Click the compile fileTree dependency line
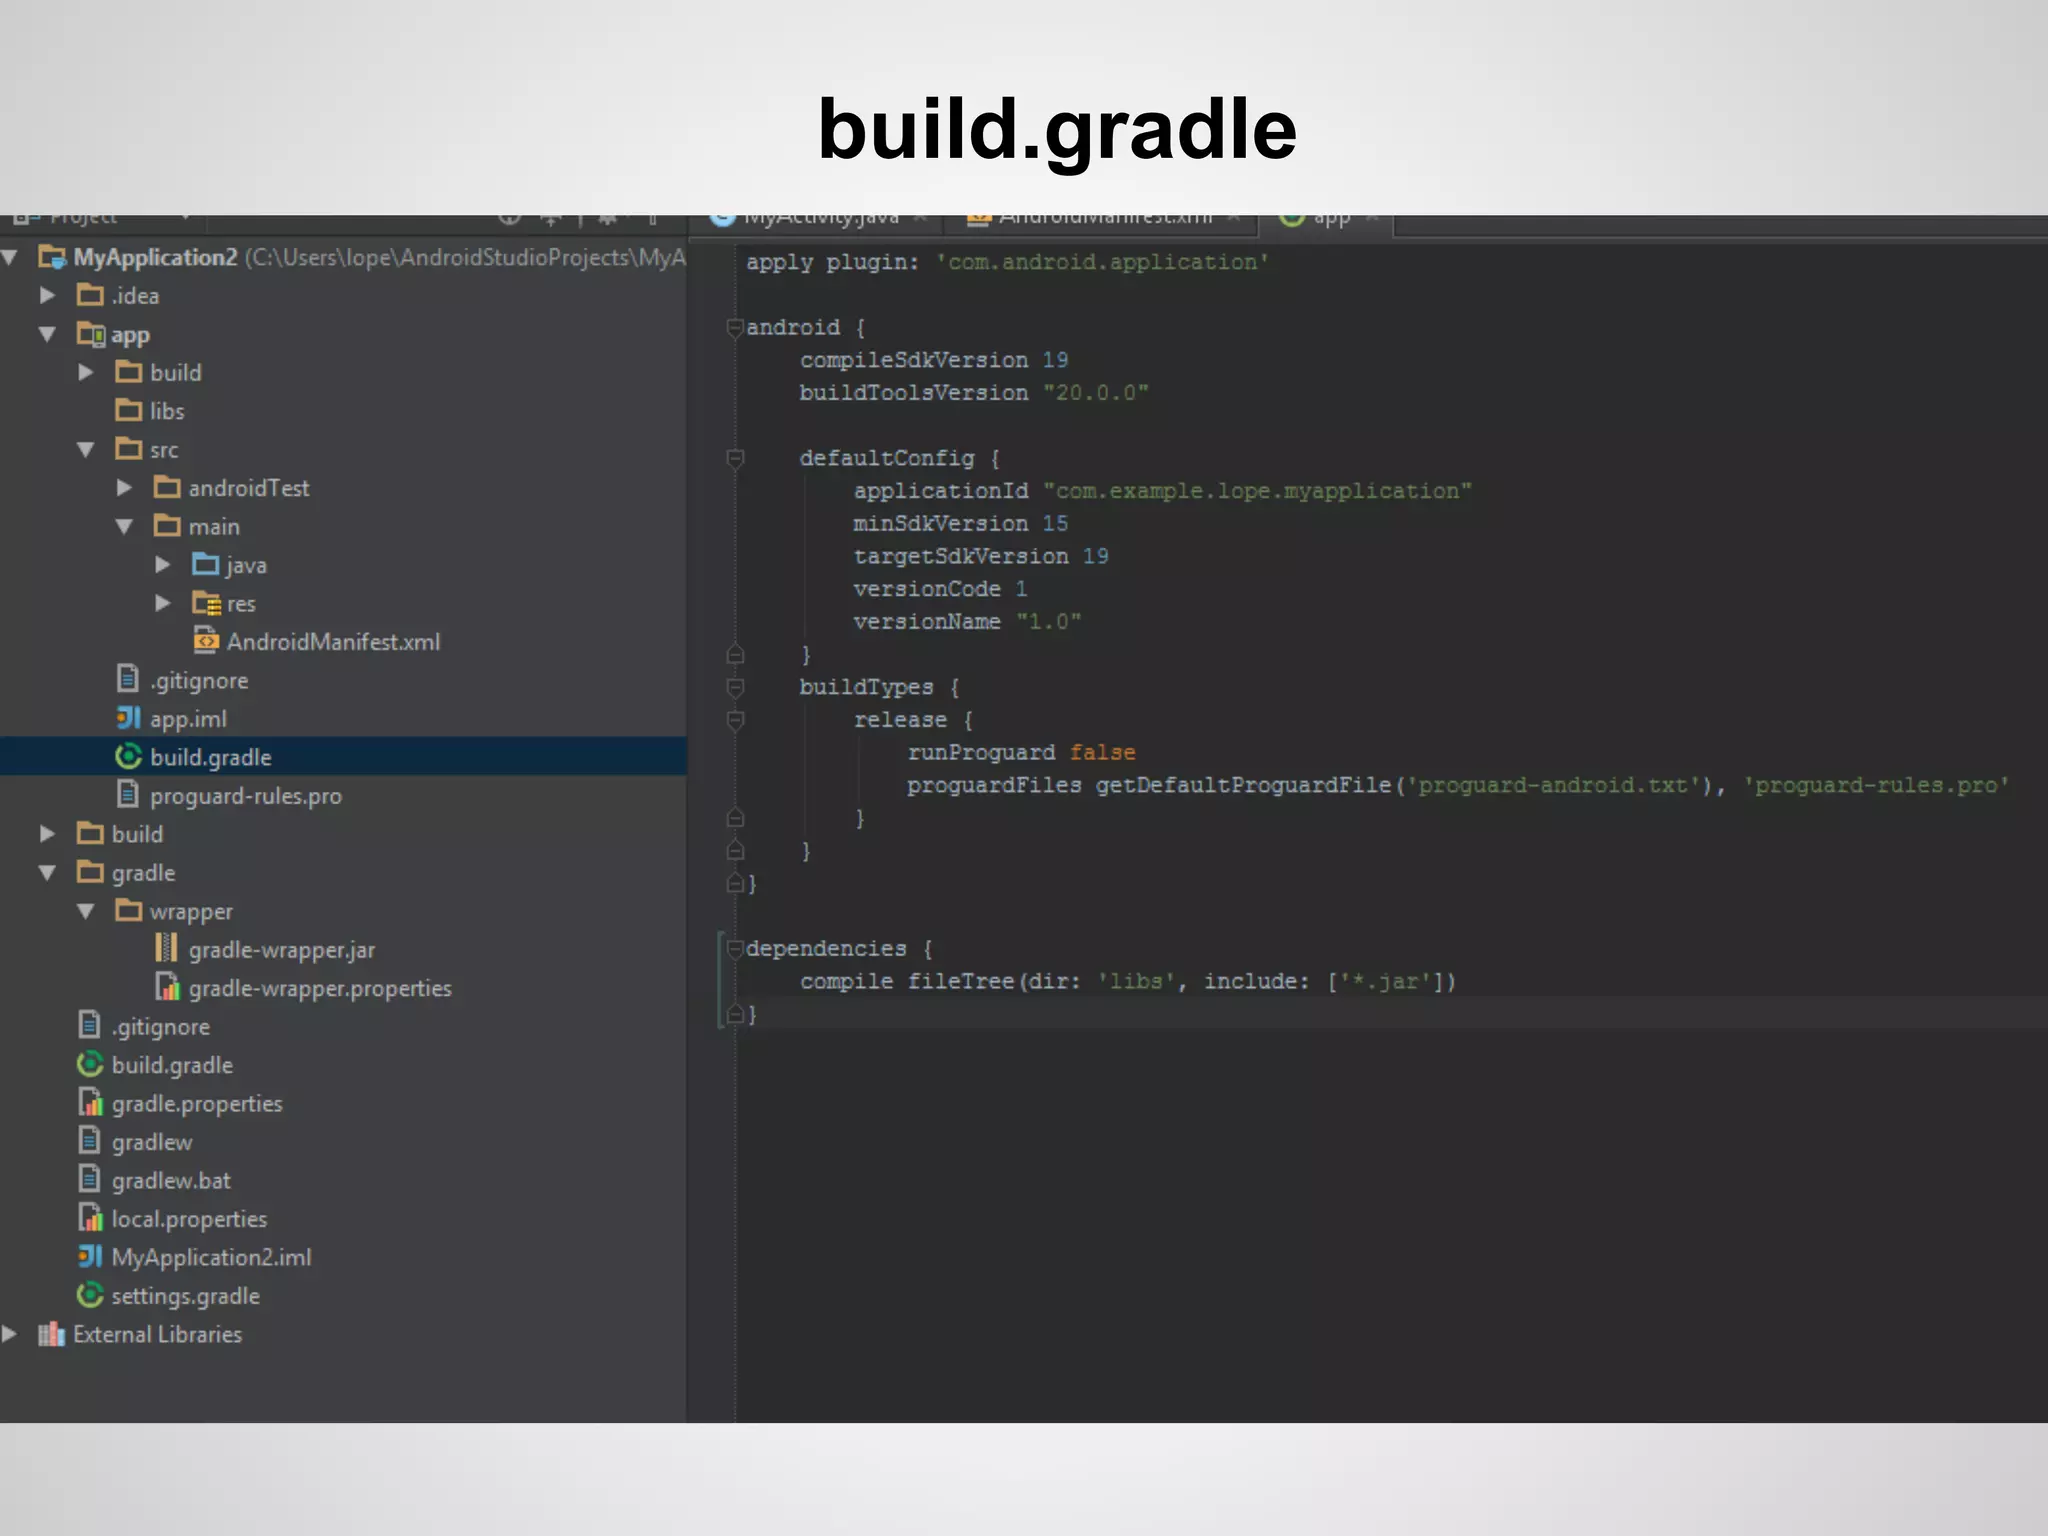 click(1128, 981)
